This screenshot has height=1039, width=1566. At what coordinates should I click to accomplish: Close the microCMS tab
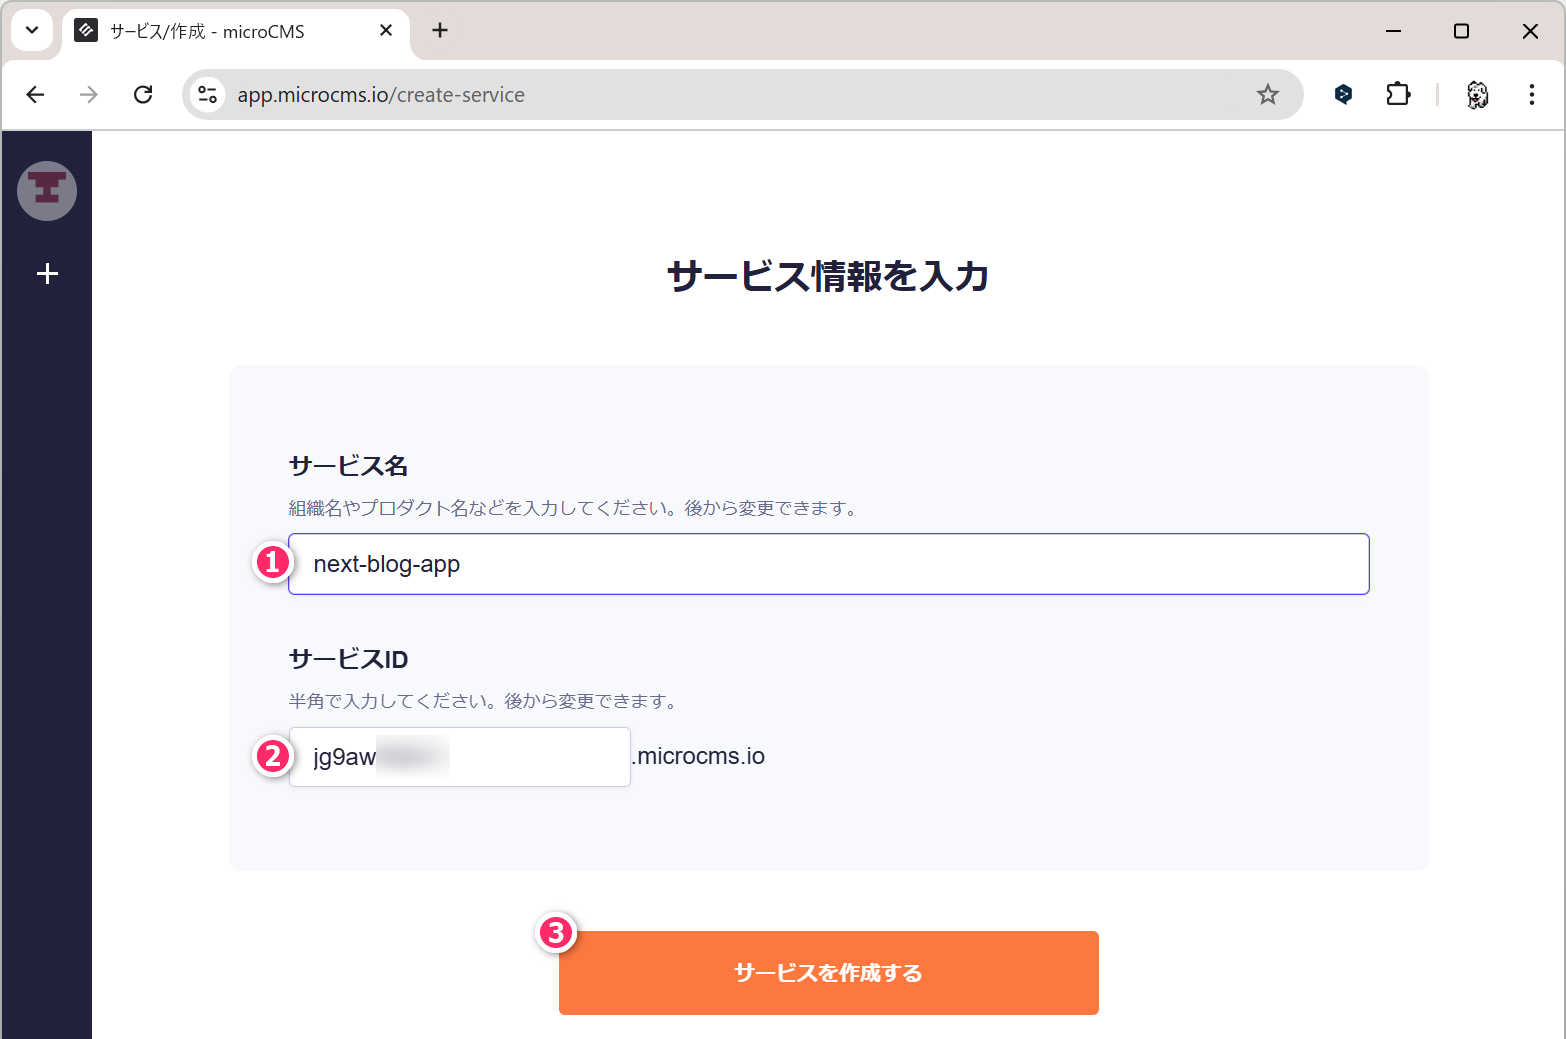tap(386, 31)
